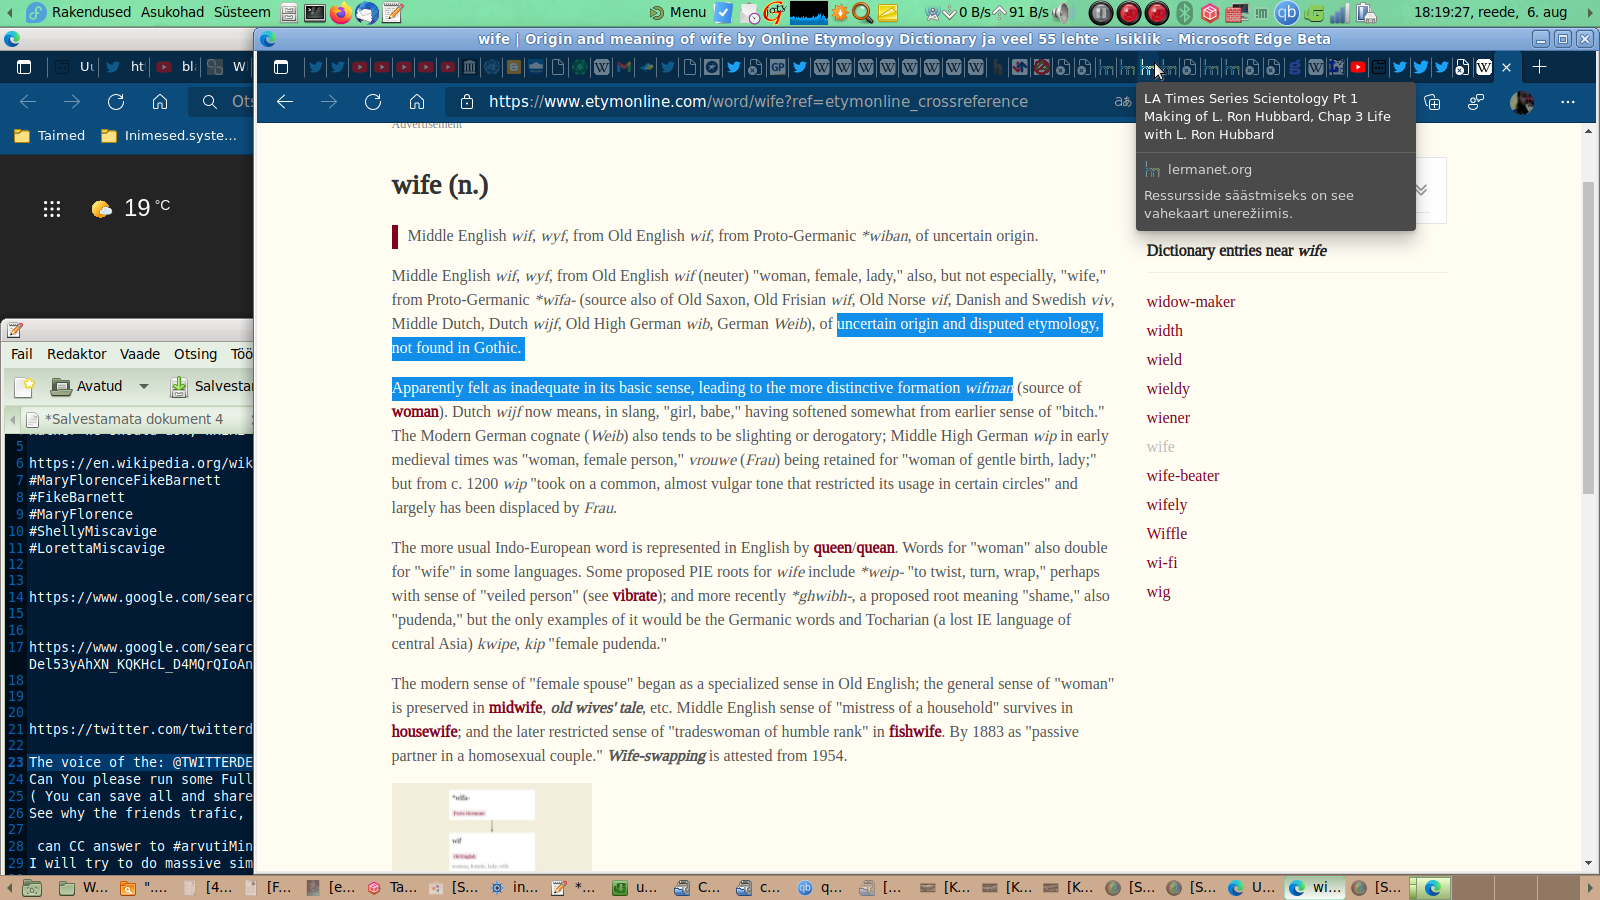Open nearby entry 'wield'
This screenshot has width=1600, height=900.
click(1164, 360)
